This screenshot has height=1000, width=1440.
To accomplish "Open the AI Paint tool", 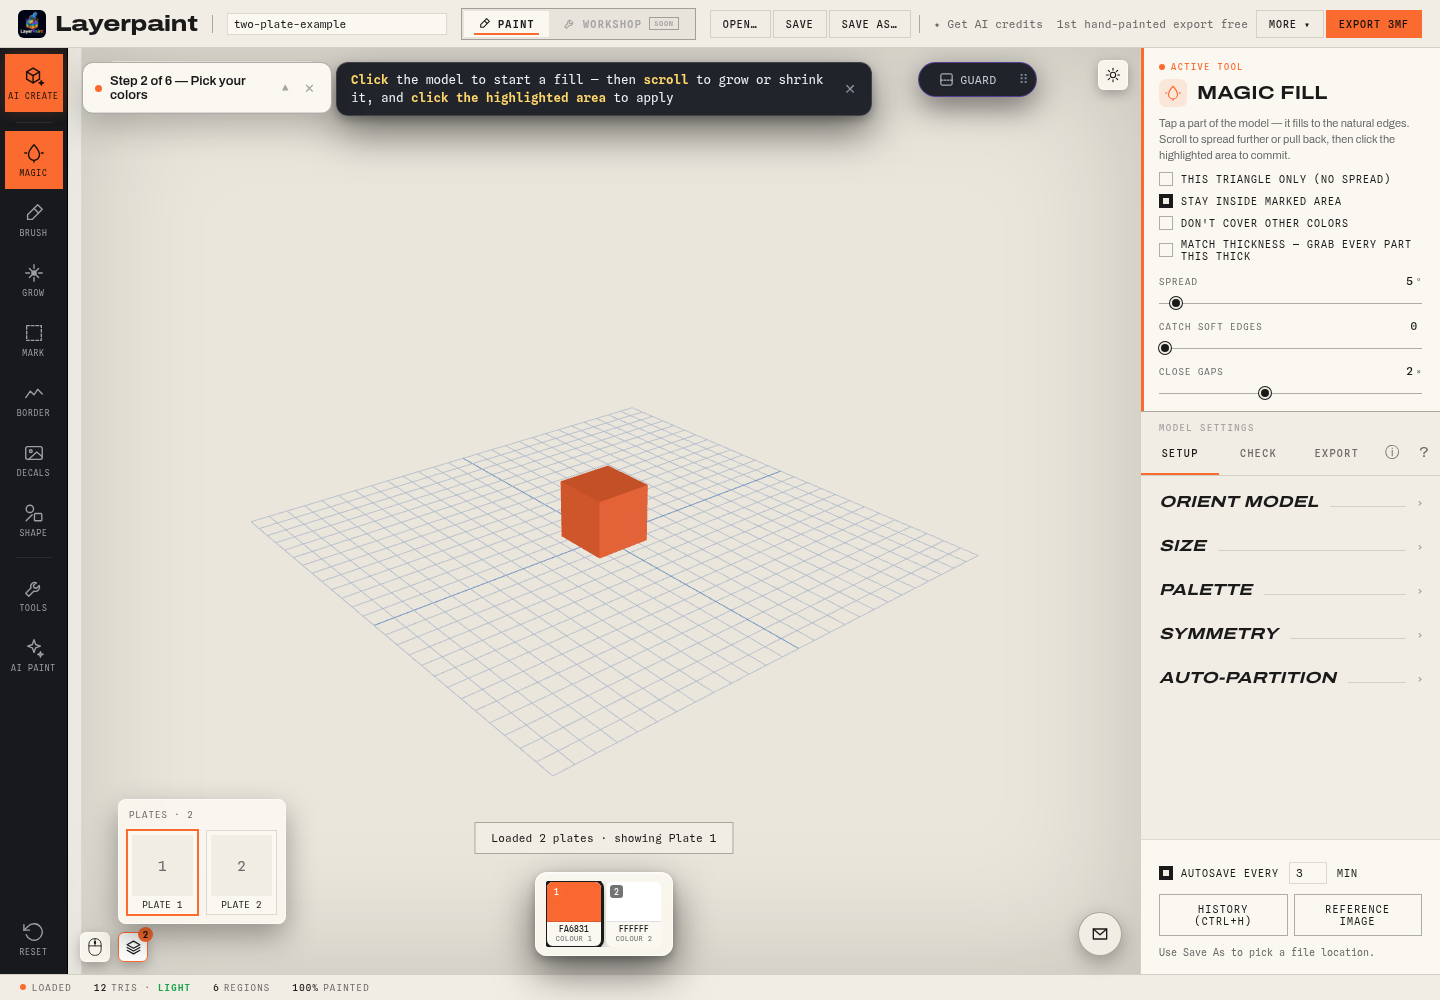I will 34,656.
